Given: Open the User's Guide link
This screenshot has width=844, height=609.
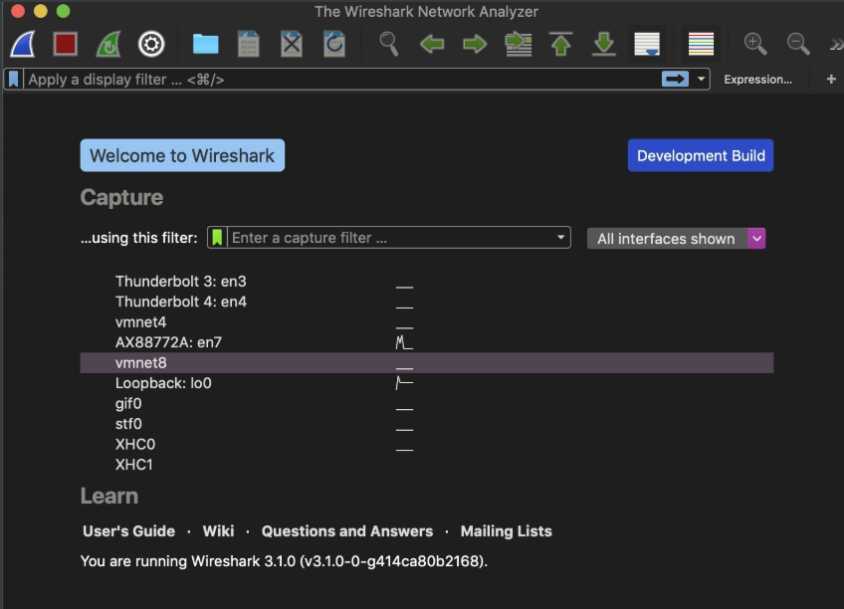Looking at the screenshot, I should tap(129, 531).
